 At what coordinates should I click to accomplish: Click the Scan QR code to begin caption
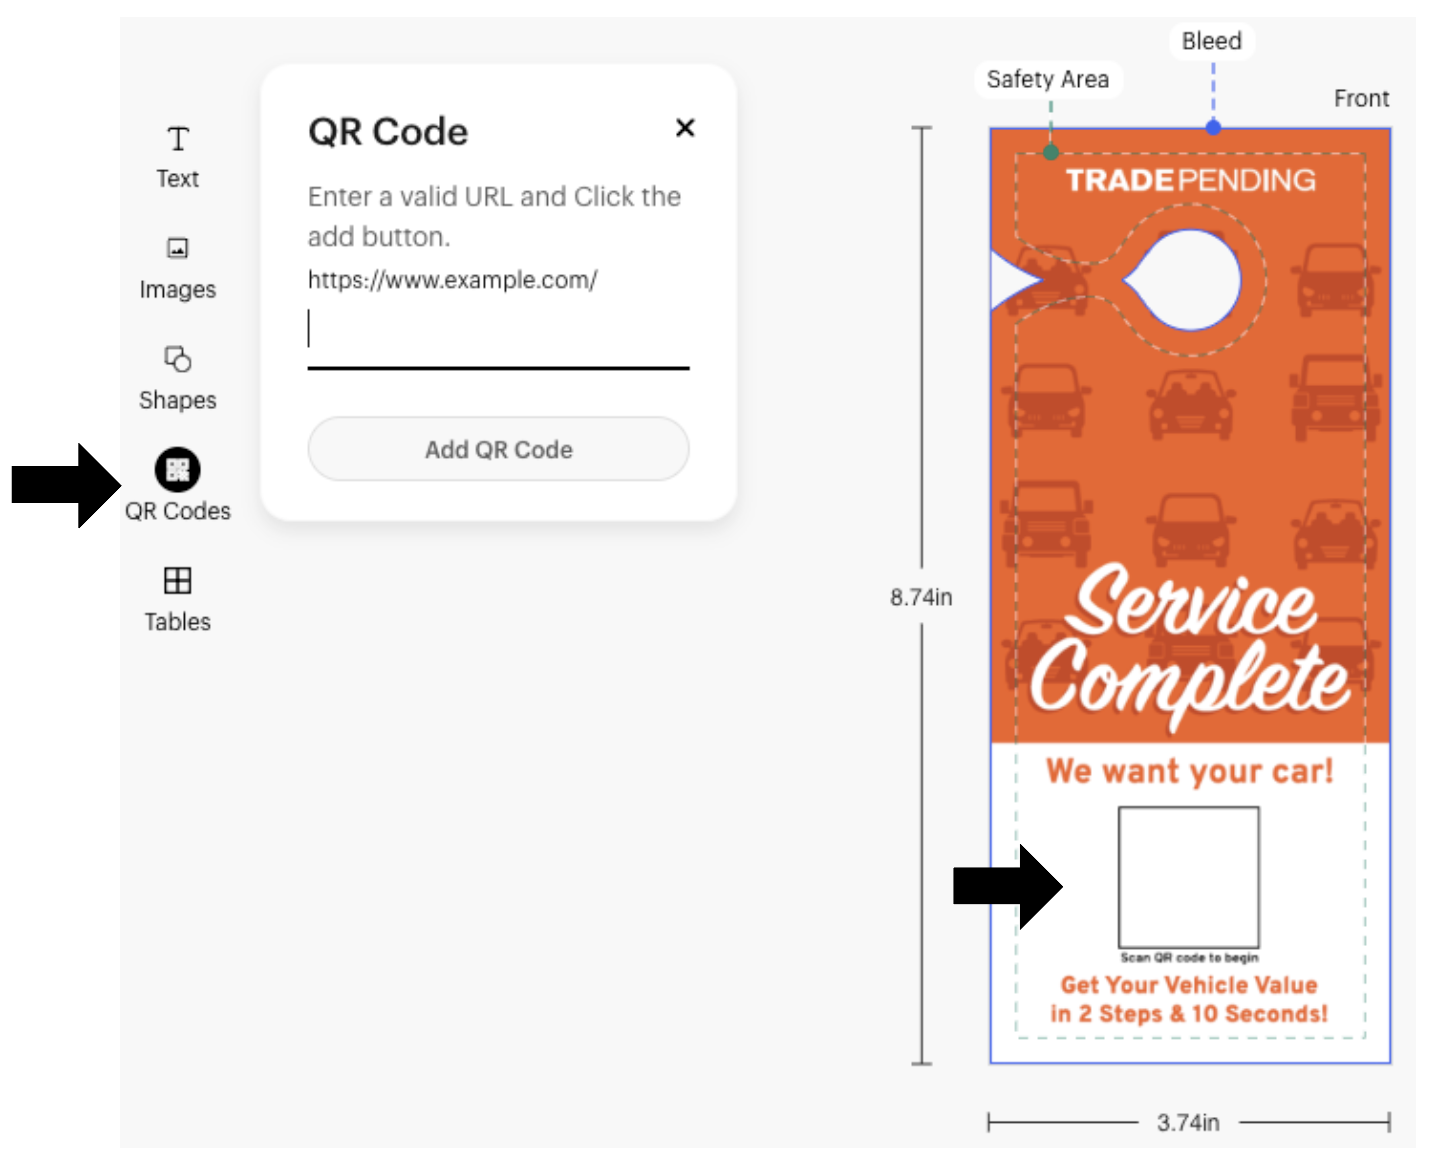pyautogui.click(x=1190, y=956)
